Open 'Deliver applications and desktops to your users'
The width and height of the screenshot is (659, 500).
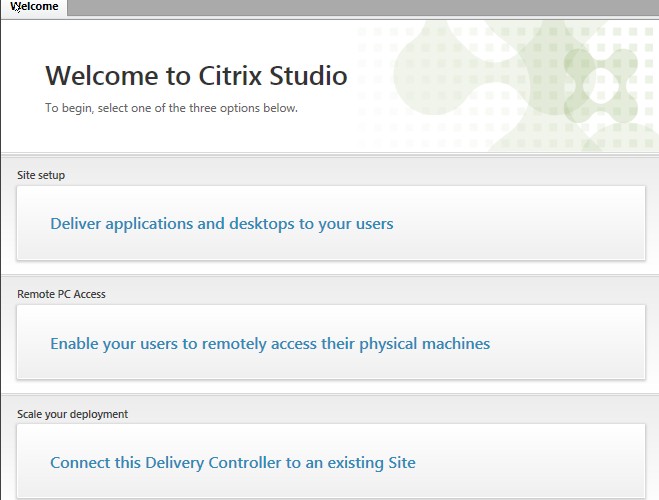coord(221,224)
